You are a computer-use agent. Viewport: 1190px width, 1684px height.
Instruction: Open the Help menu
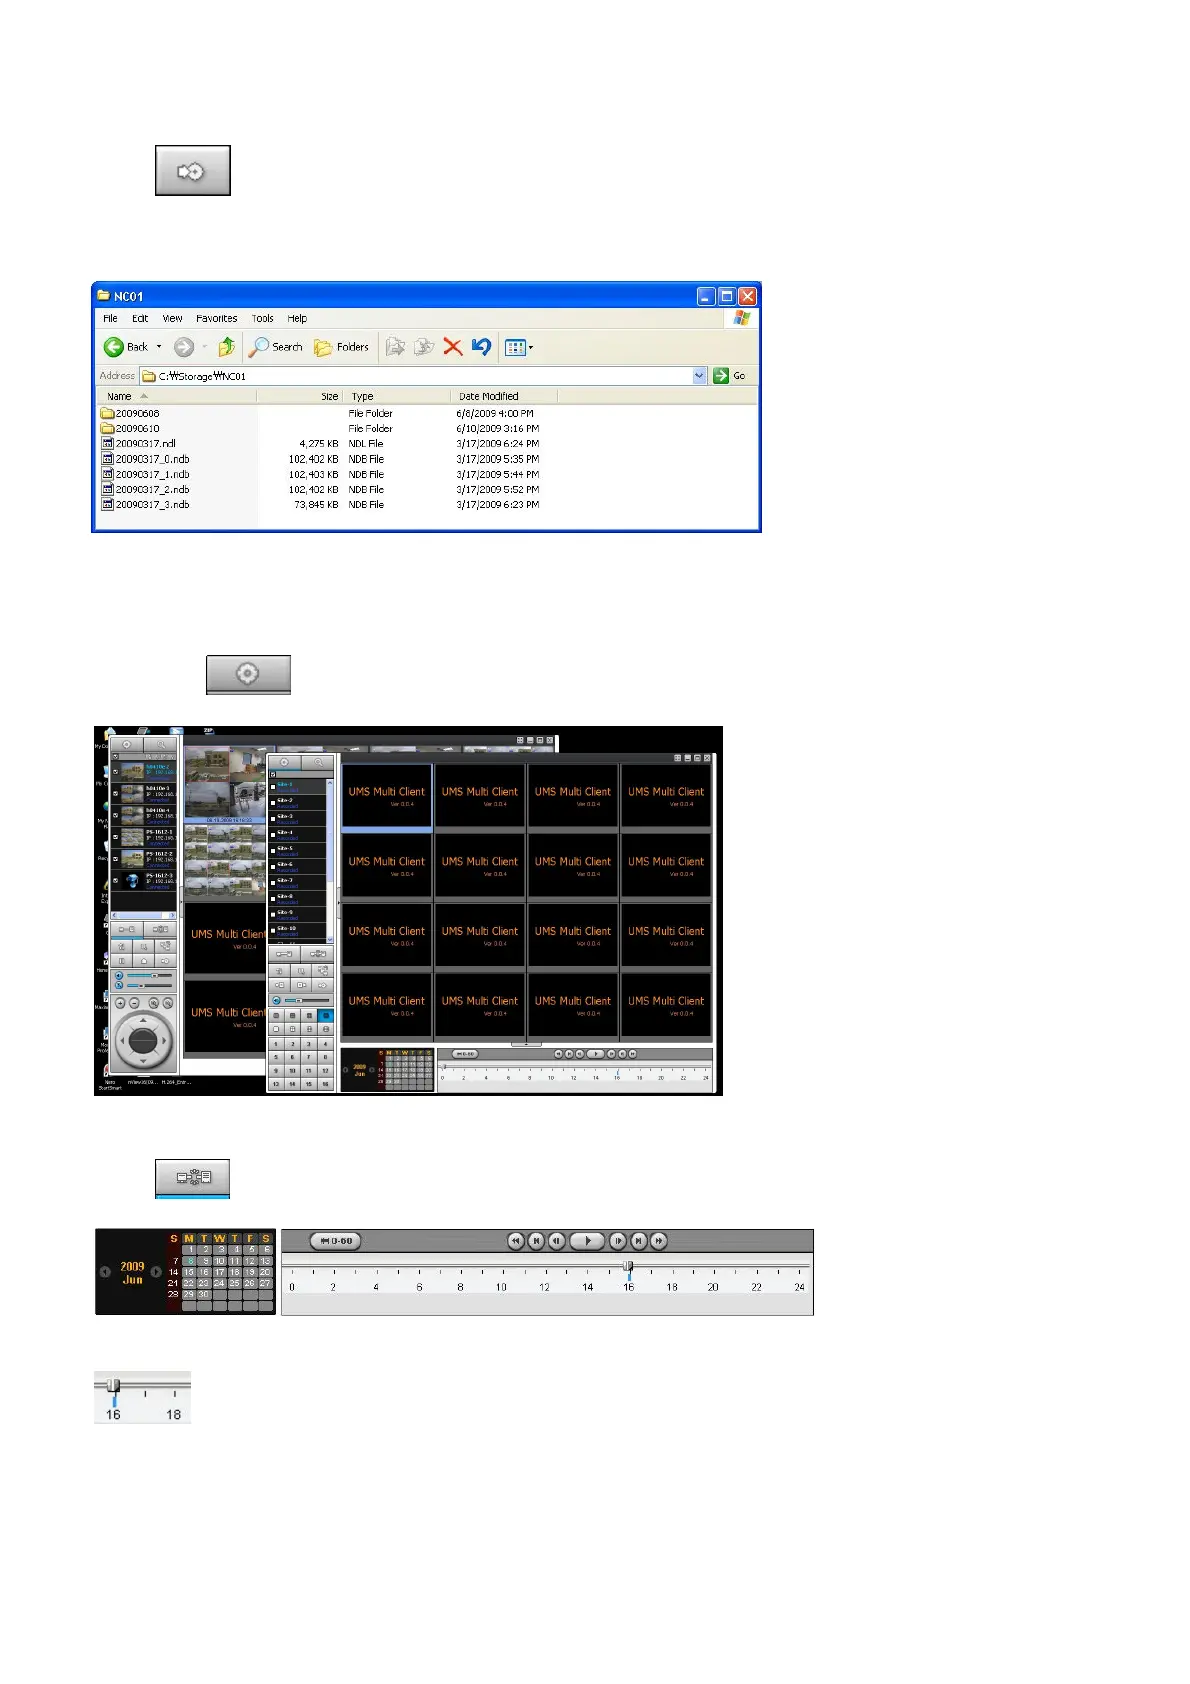297,319
